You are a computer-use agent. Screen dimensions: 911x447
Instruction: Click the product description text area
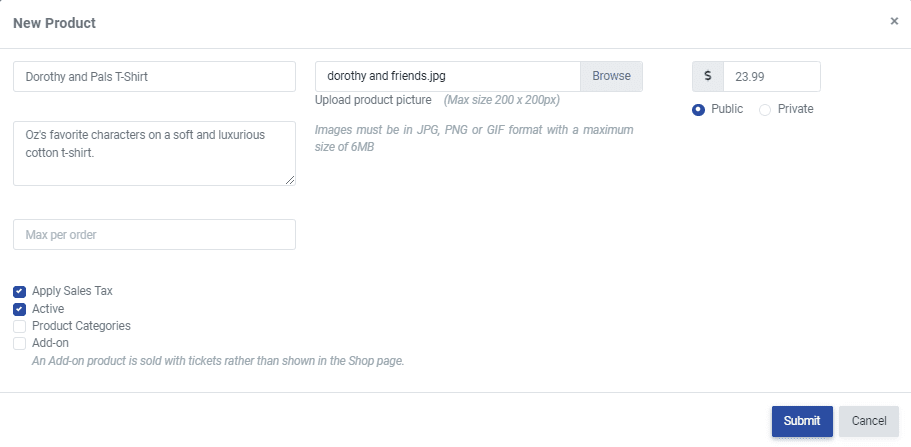154,153
